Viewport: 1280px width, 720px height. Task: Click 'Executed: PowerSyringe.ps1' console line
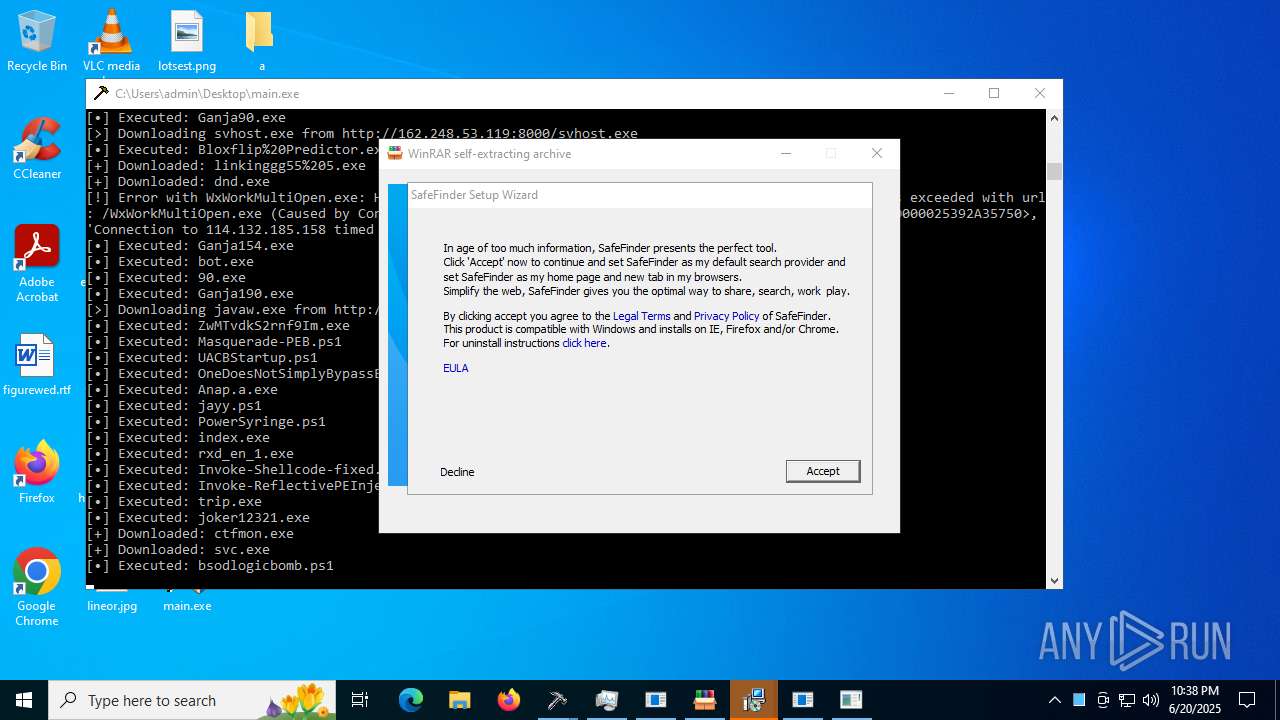point(206,422)
